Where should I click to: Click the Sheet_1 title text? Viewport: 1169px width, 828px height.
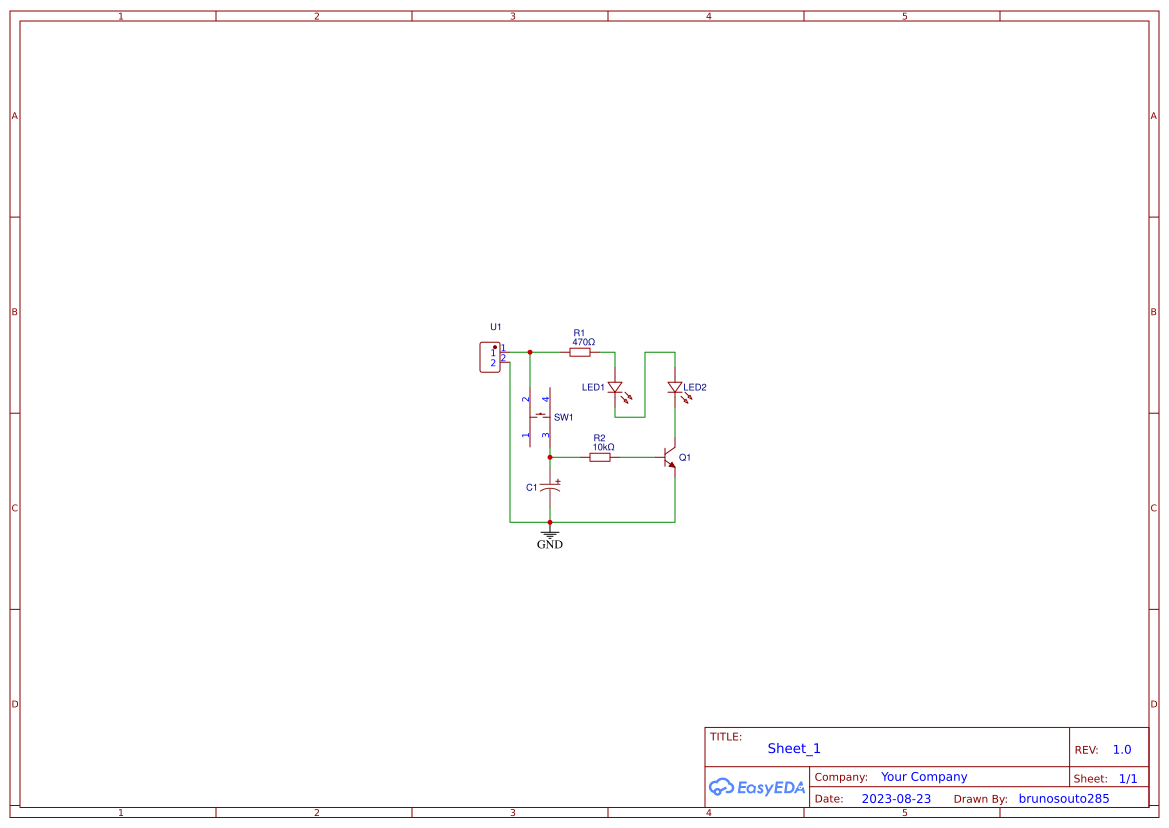tap(794, 749)
